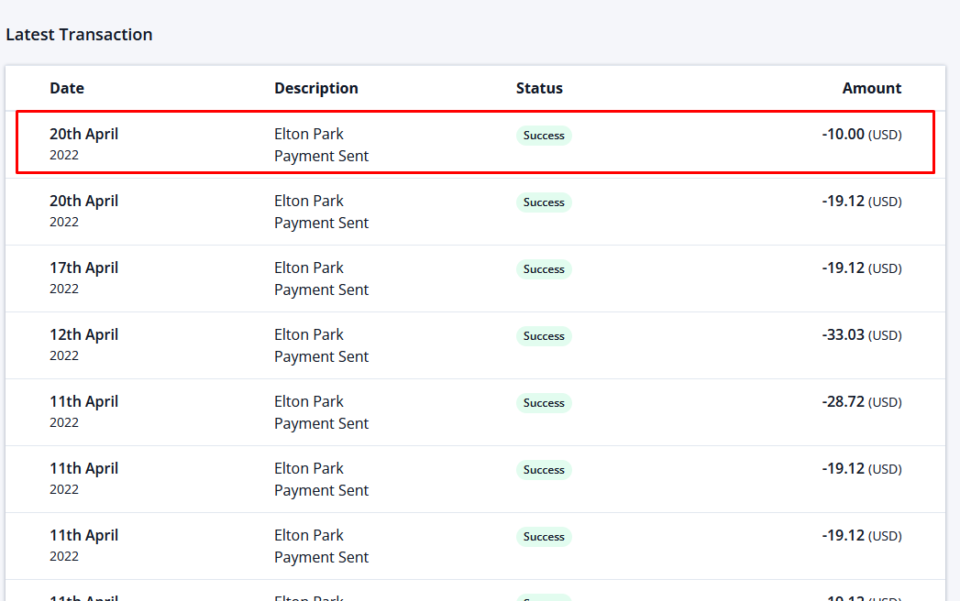Click the Status column header
The height and width of the screenshot is (601, 960).
539,88
